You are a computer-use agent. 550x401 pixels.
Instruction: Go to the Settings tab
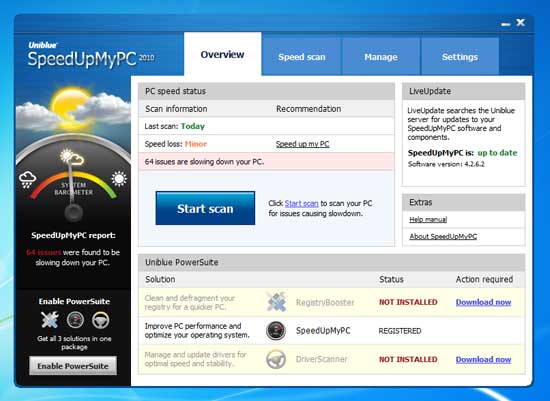point(460,57)
